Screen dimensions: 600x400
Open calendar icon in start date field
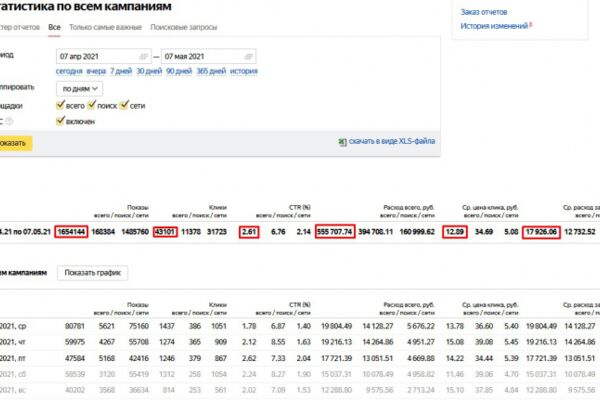[143, 57]
